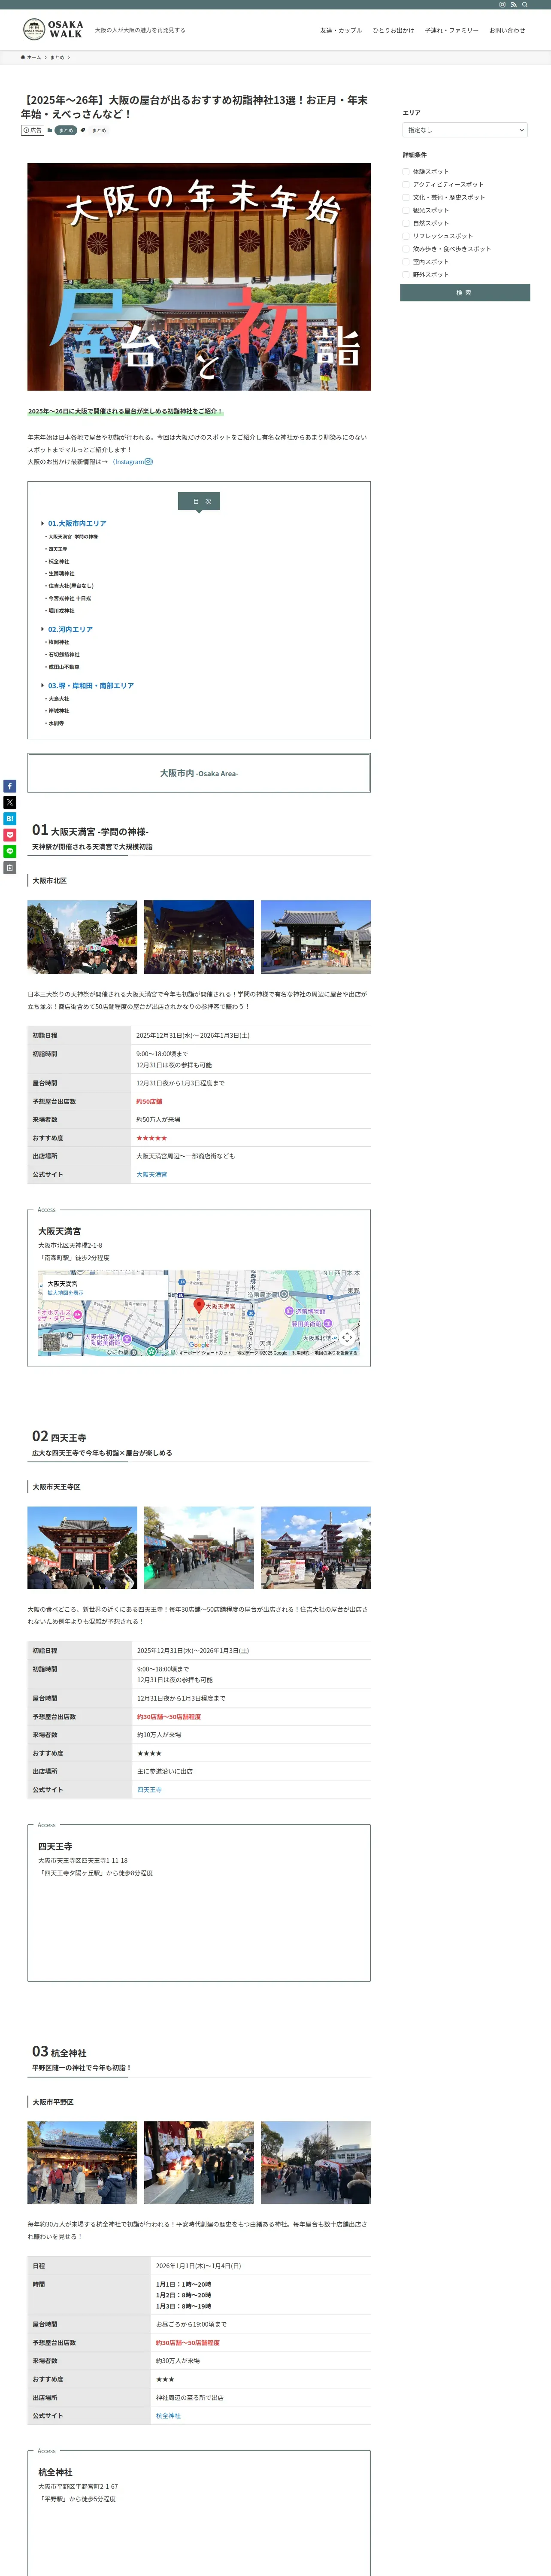The image size is (551, 2576).
Task: Click the Instagram icon after the intro text
Action: pos(149,462)
